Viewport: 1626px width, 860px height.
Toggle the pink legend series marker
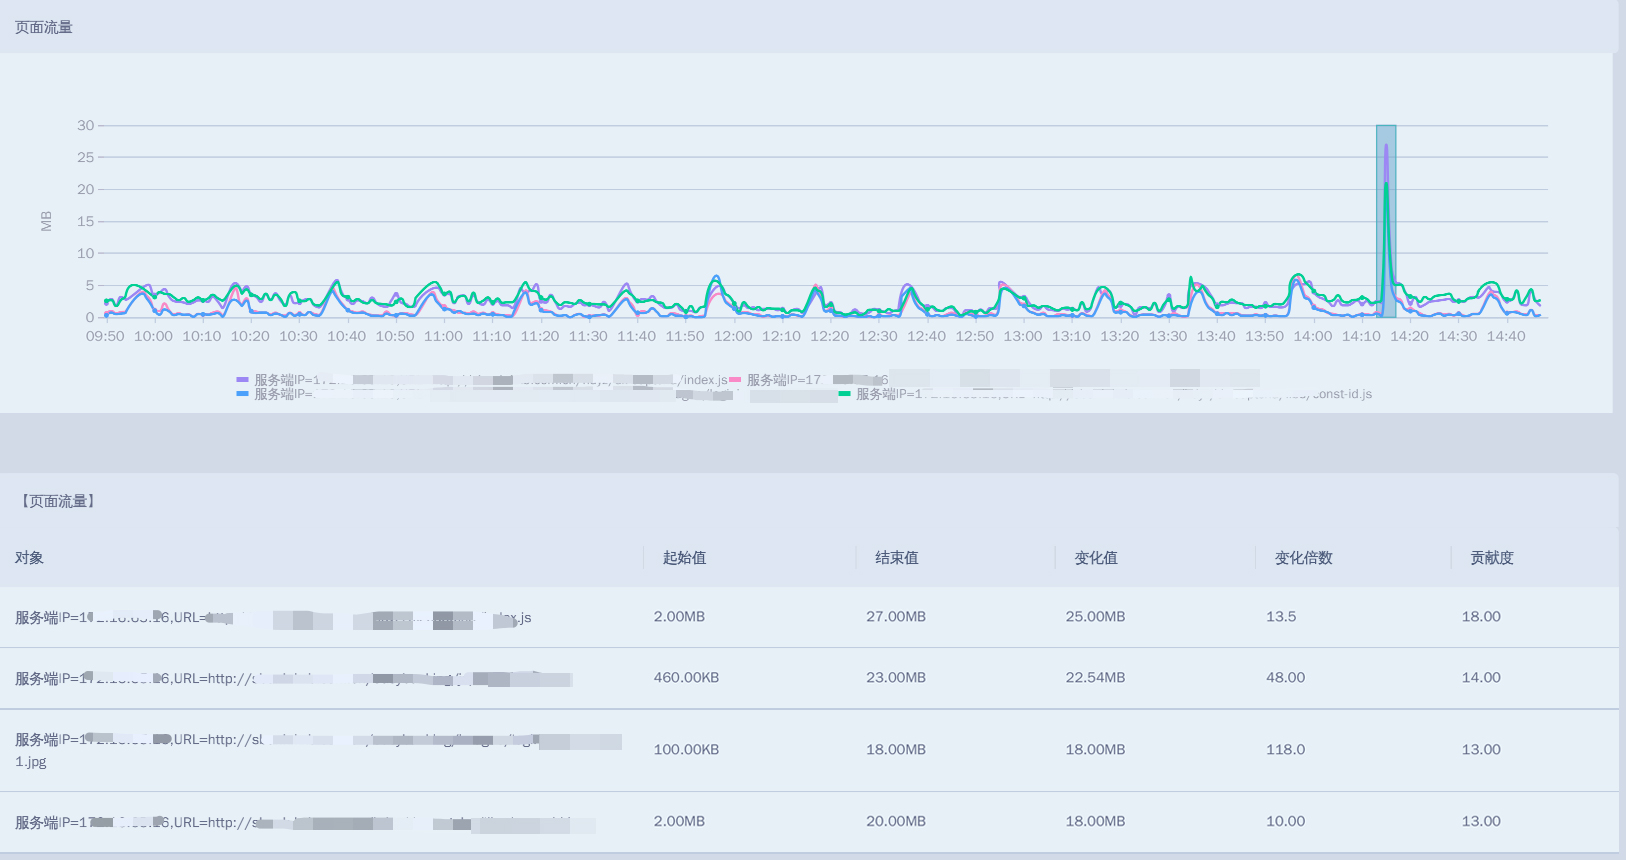(735, 380)
